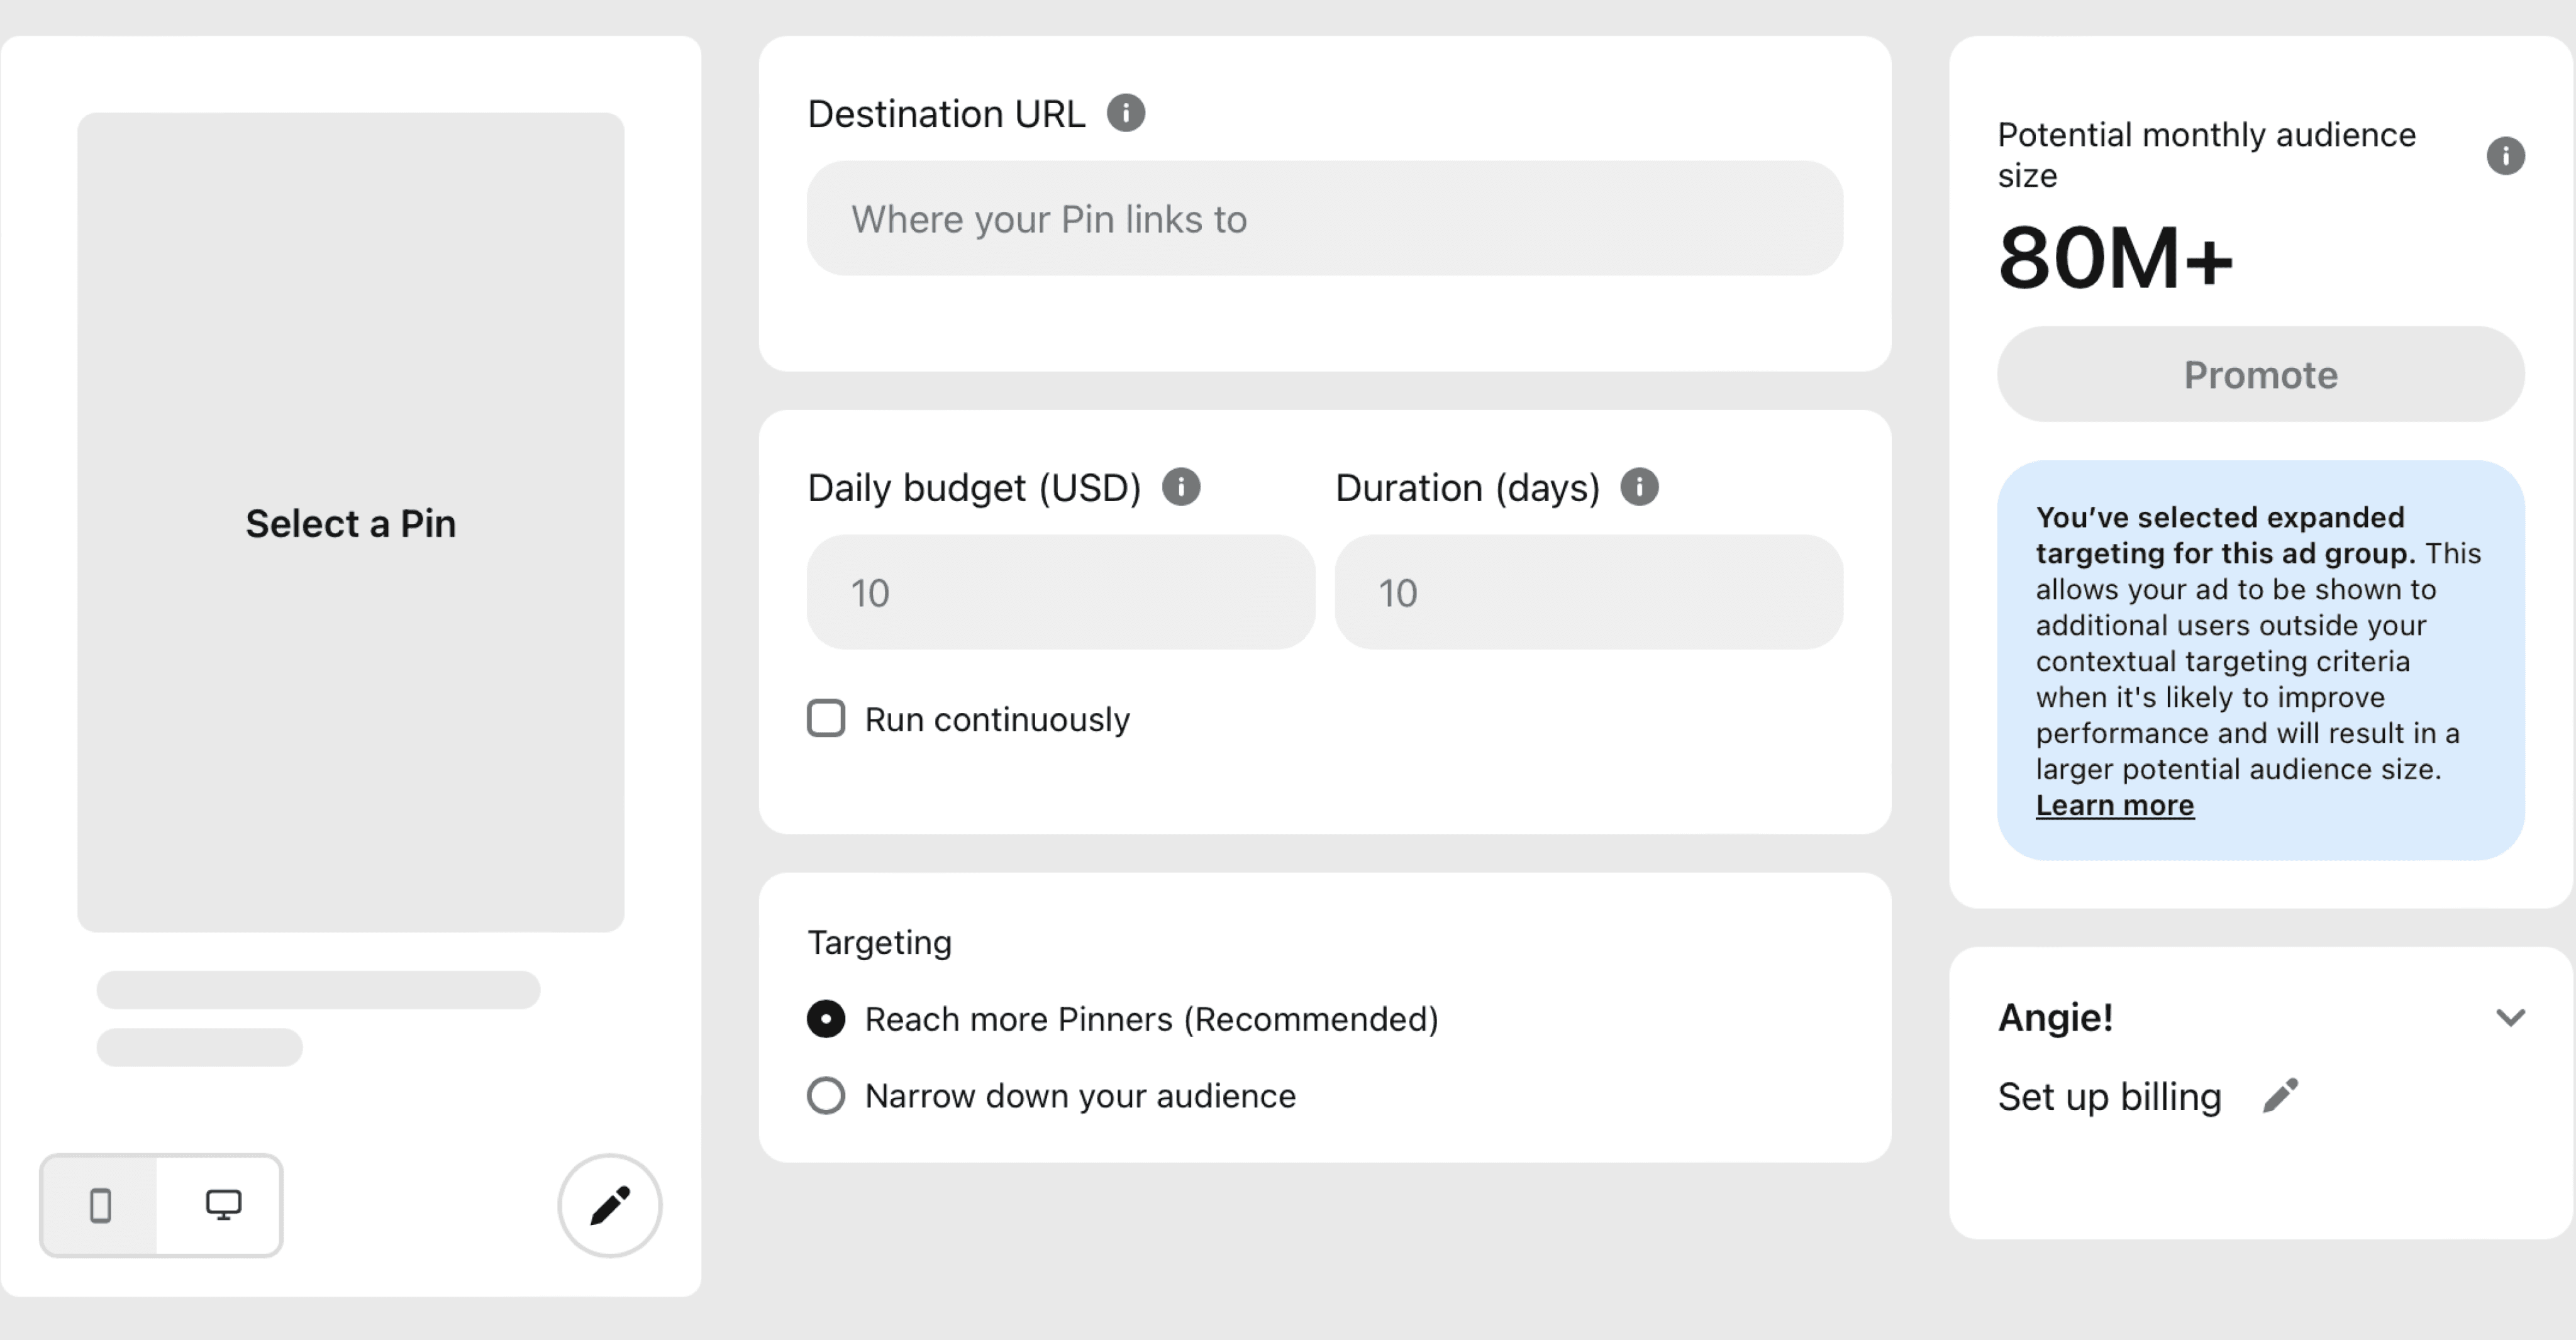
Task: Click the pencil next to Set up billing
Action: (x=2280, y=1096)
